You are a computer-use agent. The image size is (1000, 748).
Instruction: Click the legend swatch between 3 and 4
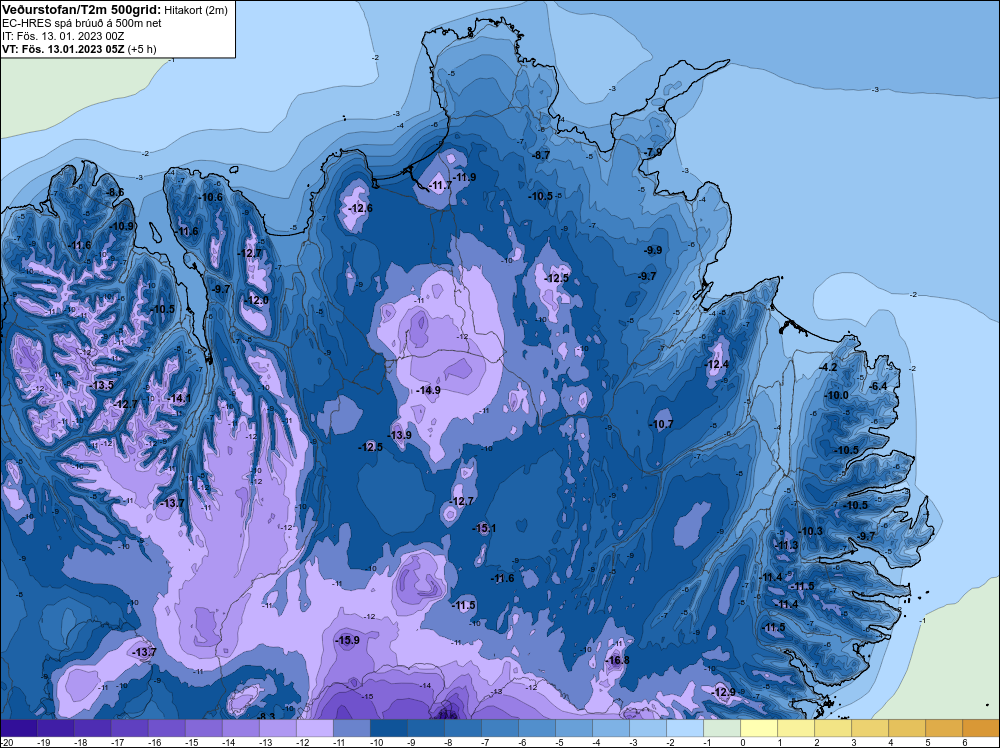pos(870,728)
